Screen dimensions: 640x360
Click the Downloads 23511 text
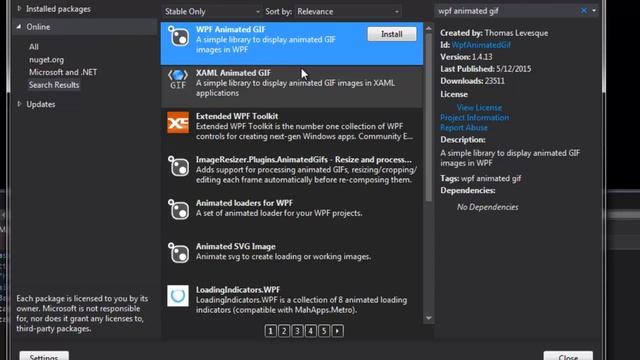point(472,81)
